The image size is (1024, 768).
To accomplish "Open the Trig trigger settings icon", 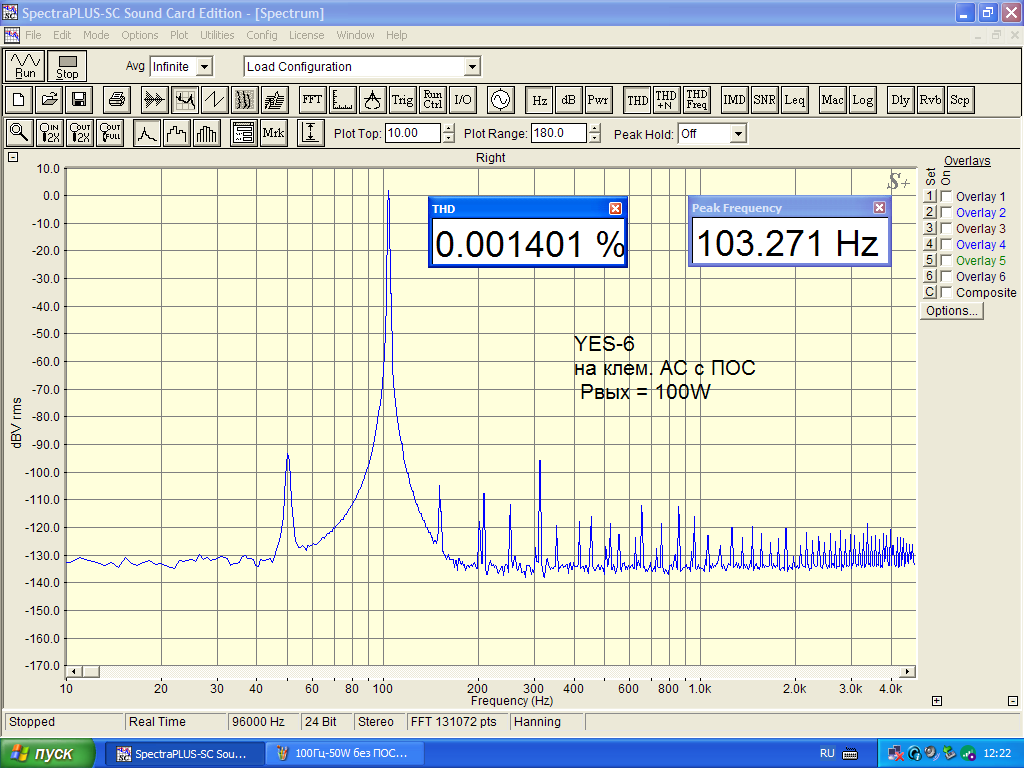I will tap(402, 100).
